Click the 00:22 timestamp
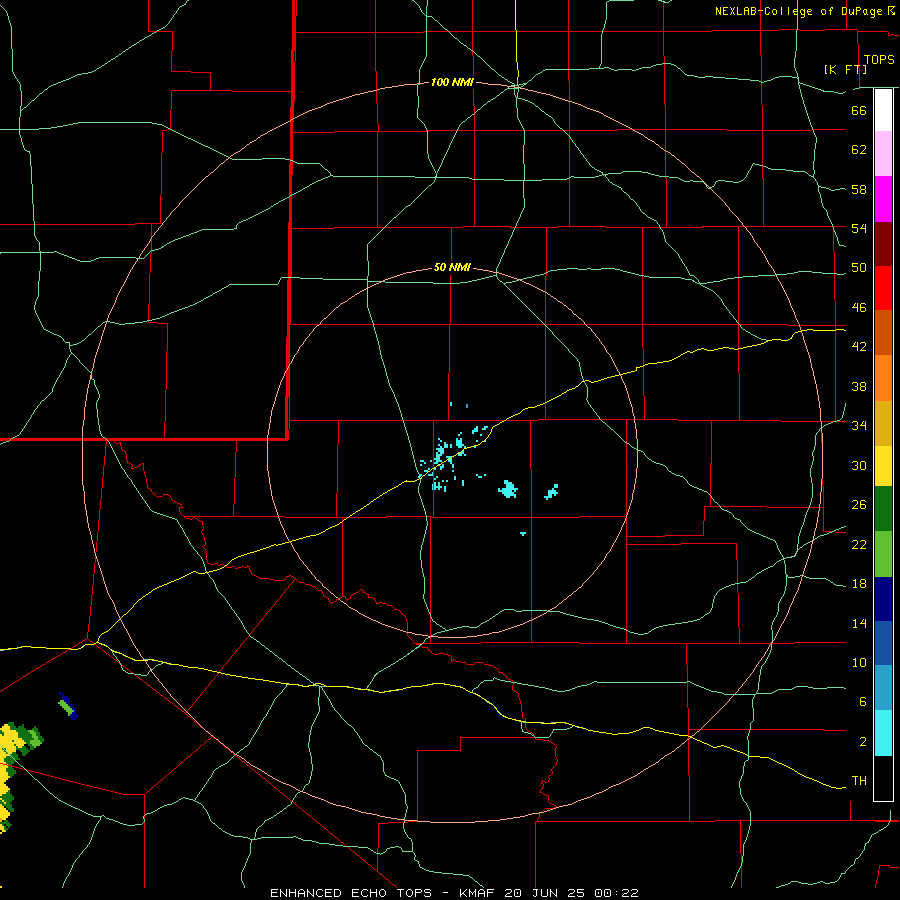Viewport: 900px width, 900px height. 617,893
